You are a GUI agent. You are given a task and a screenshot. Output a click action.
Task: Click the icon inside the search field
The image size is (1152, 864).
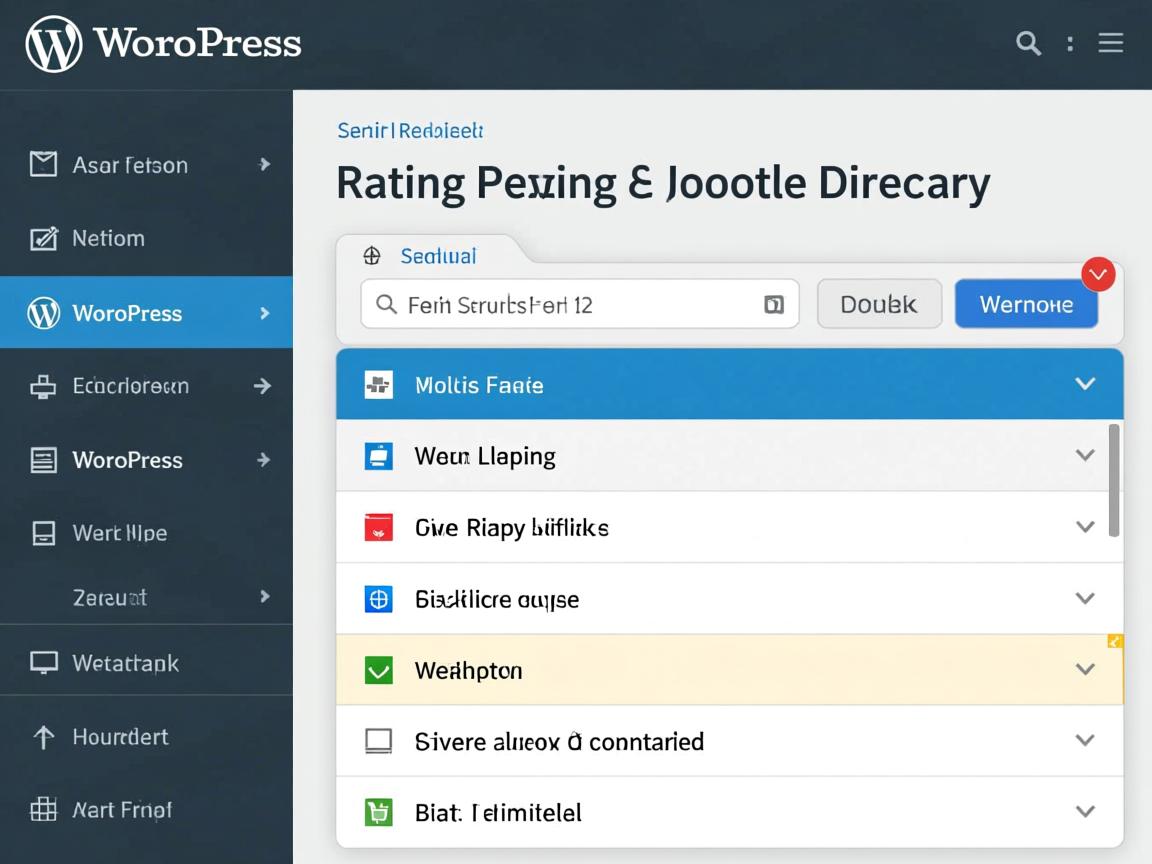pos(773,305)
